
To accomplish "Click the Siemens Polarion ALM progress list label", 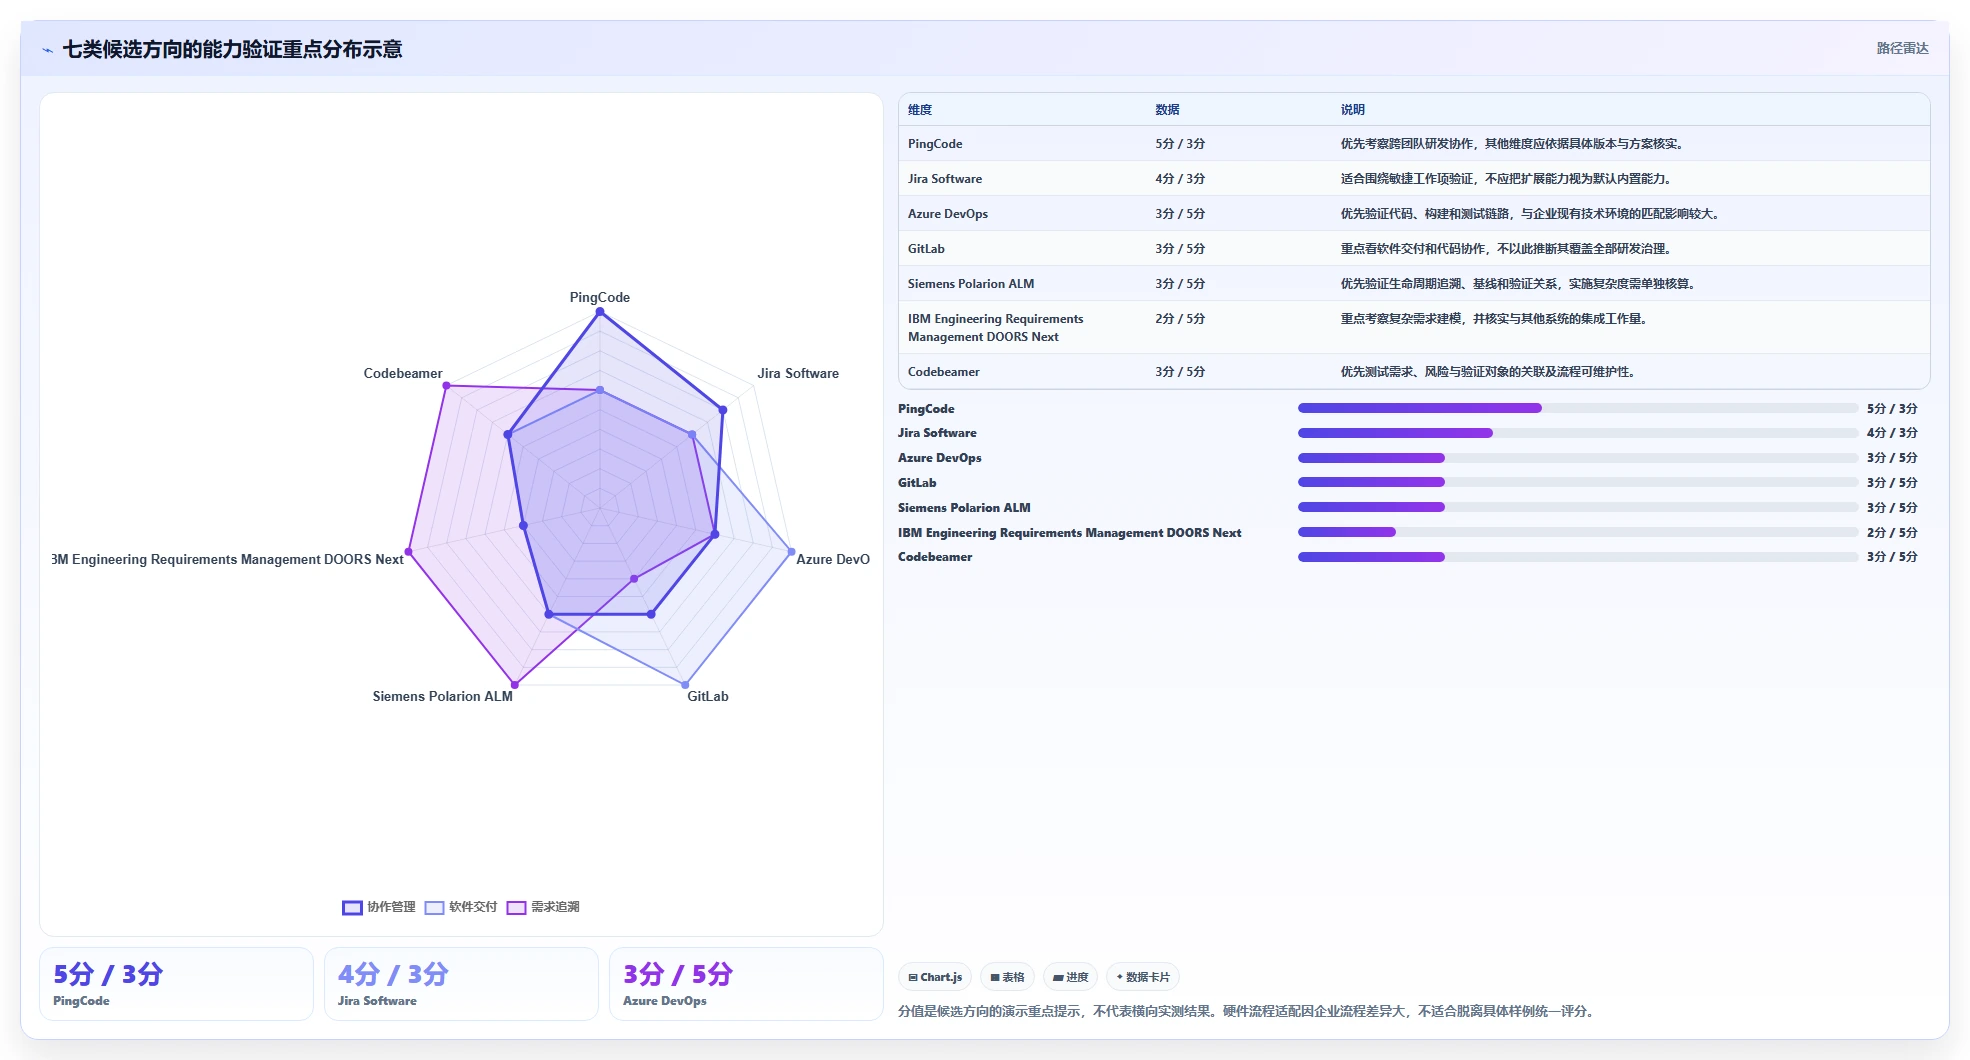I will tap(964, 508).
